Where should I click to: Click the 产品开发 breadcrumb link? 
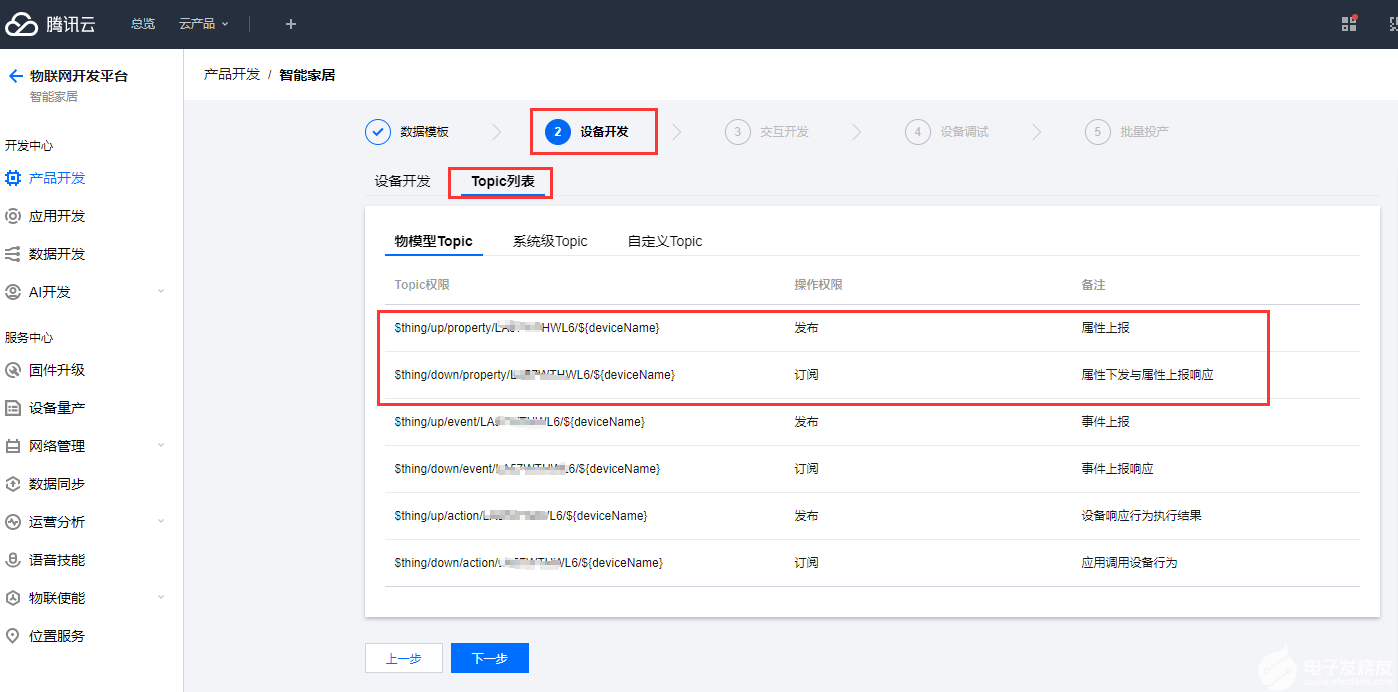pos(232,75)
